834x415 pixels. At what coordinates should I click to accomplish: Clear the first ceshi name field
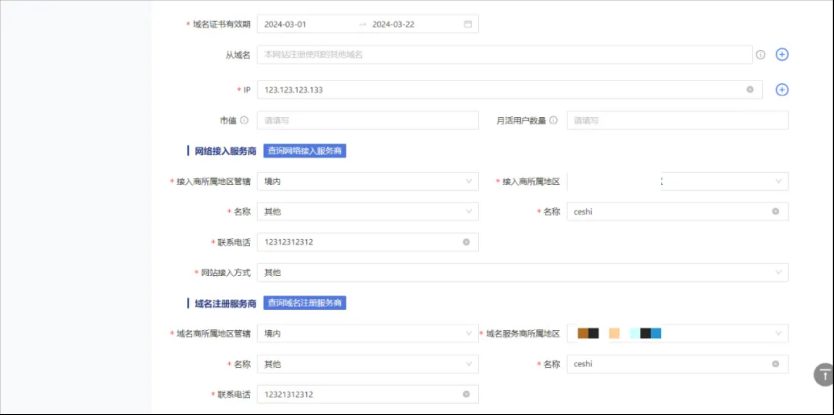click(x=775, y=211)
